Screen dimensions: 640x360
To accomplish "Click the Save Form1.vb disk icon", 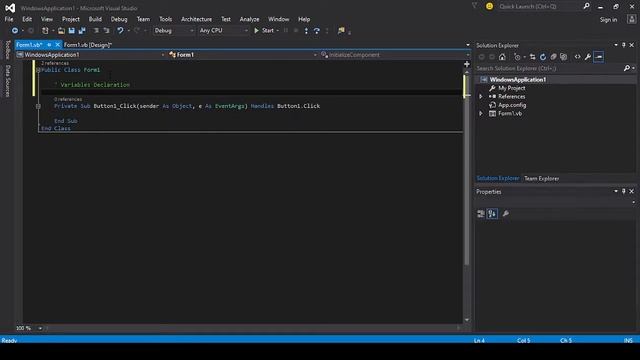I will (x=72, y=31).
